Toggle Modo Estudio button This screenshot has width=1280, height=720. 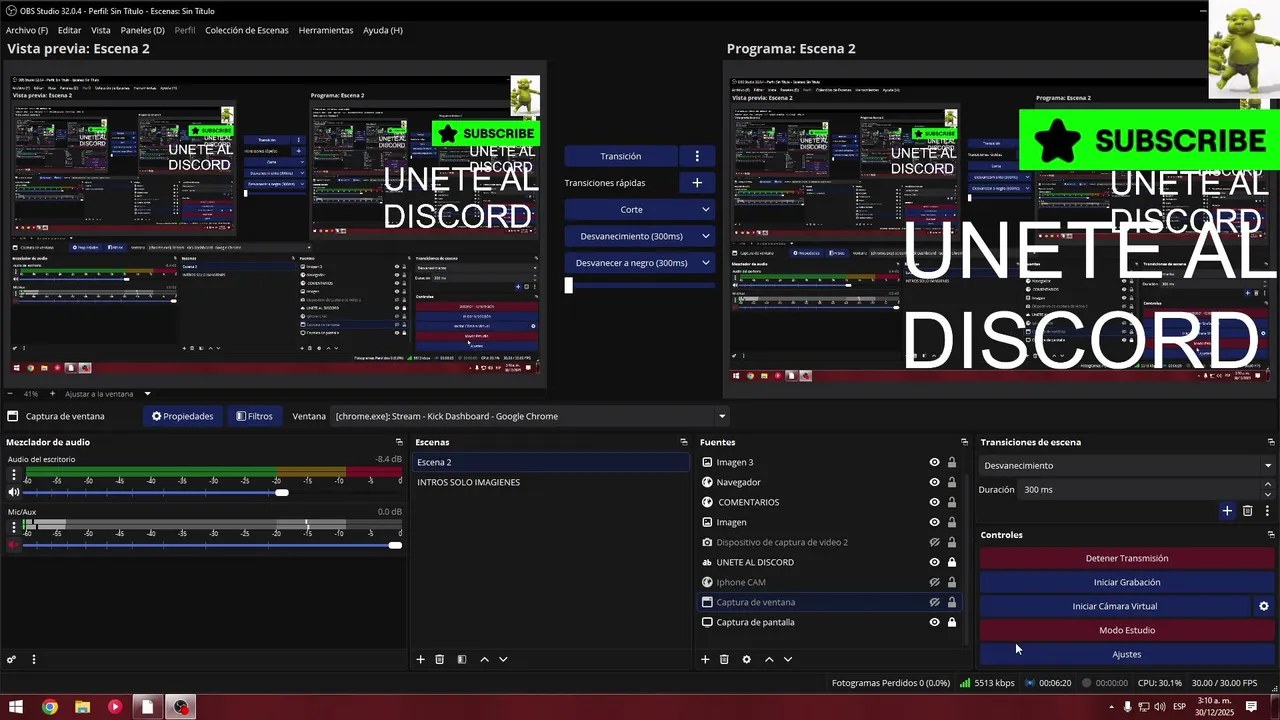coord(1127,630)
